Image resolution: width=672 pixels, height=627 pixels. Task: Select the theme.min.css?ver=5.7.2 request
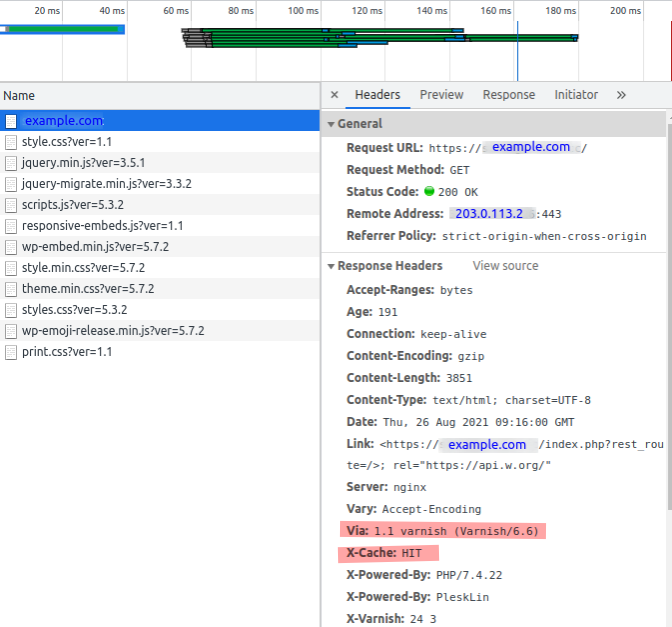159,289
